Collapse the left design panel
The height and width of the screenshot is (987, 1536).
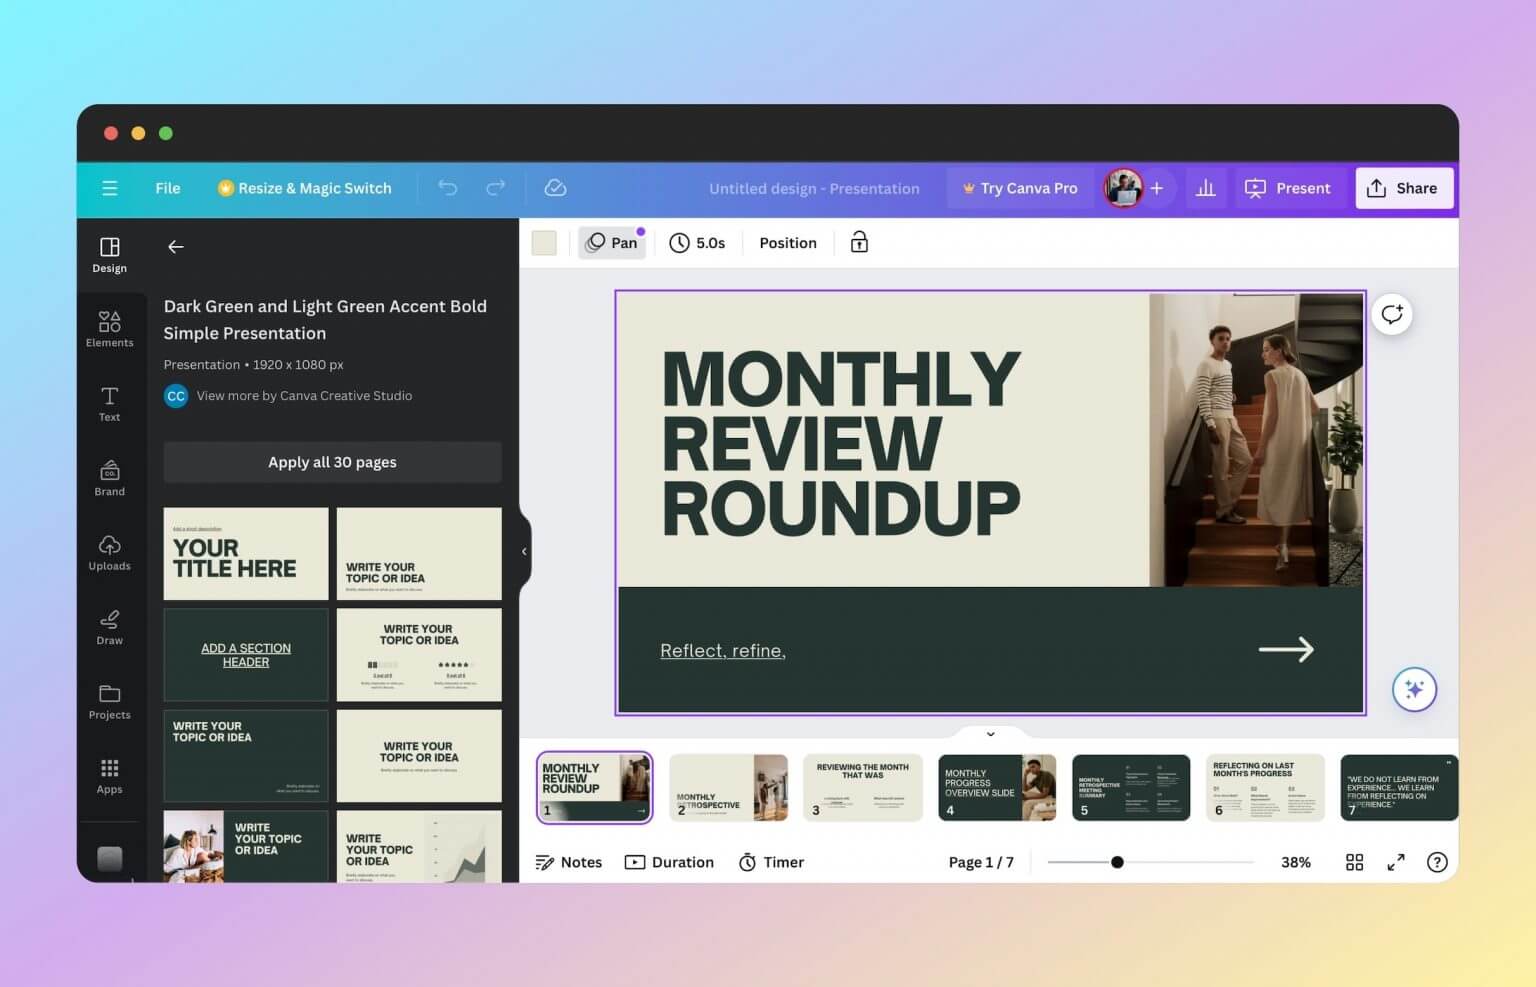[523, 550]
